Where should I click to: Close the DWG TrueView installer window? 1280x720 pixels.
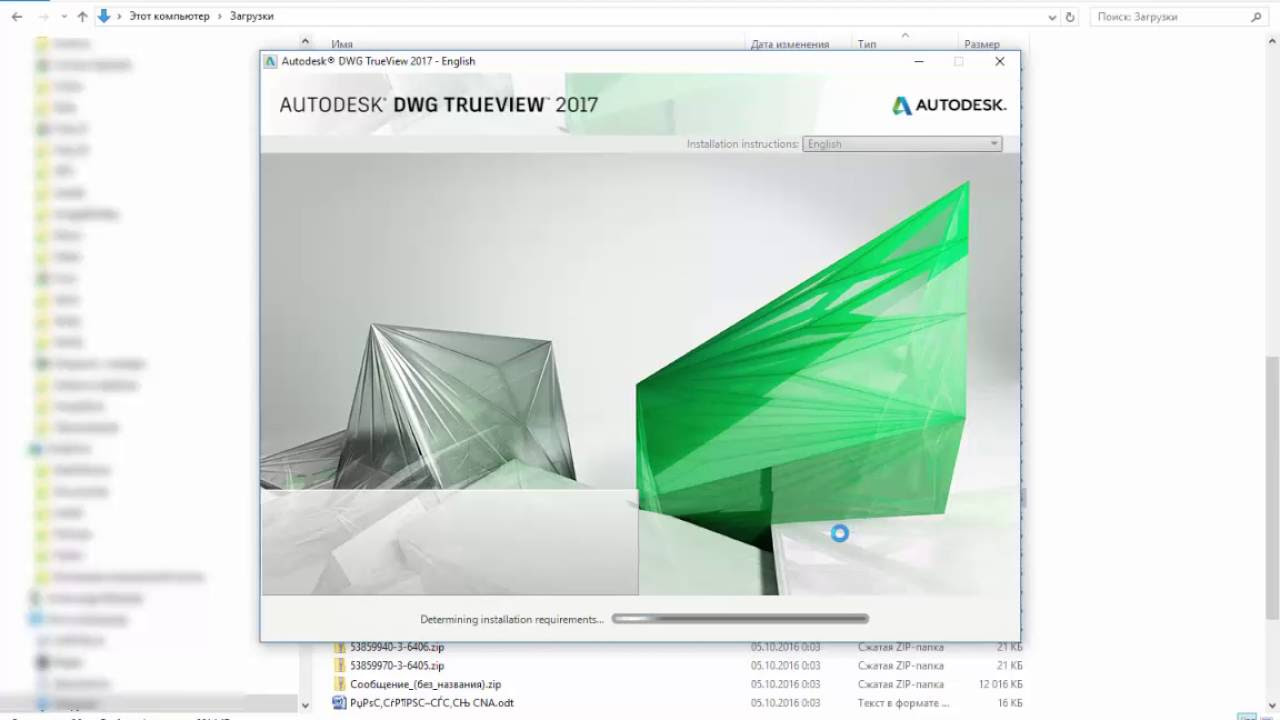[x=999, y=61]
